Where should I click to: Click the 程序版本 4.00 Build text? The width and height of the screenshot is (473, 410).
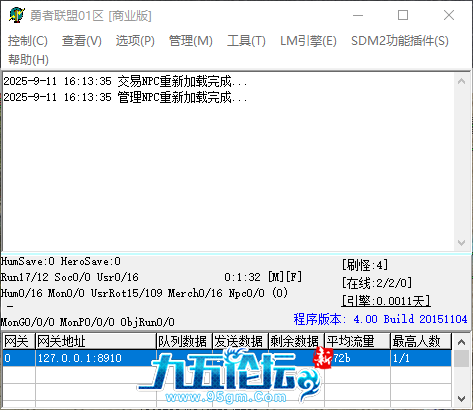(x=380, y=319)
